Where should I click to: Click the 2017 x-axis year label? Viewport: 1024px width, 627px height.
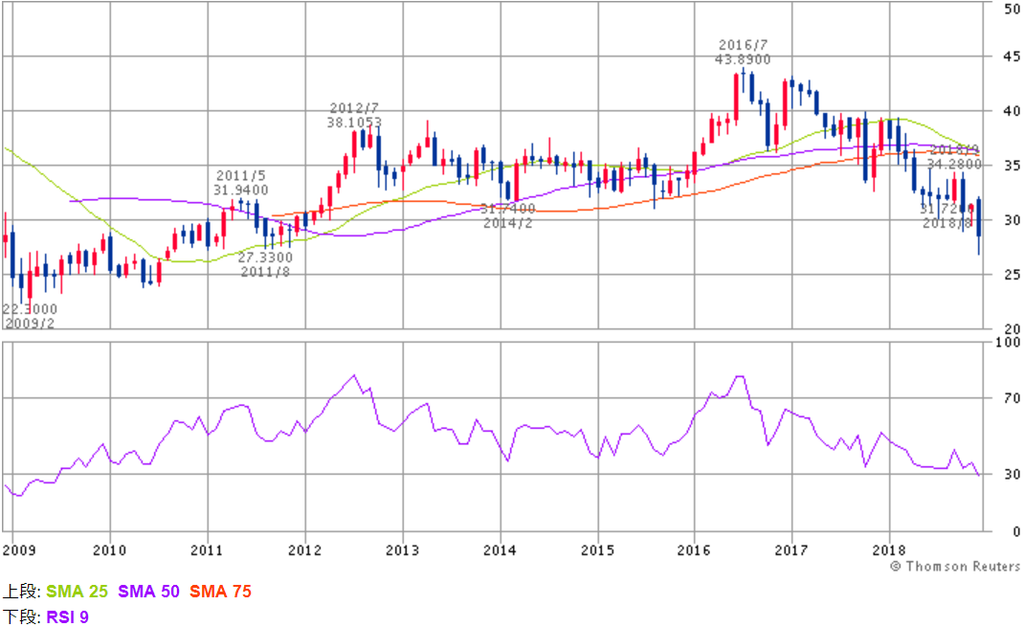(x=792, y=550)
